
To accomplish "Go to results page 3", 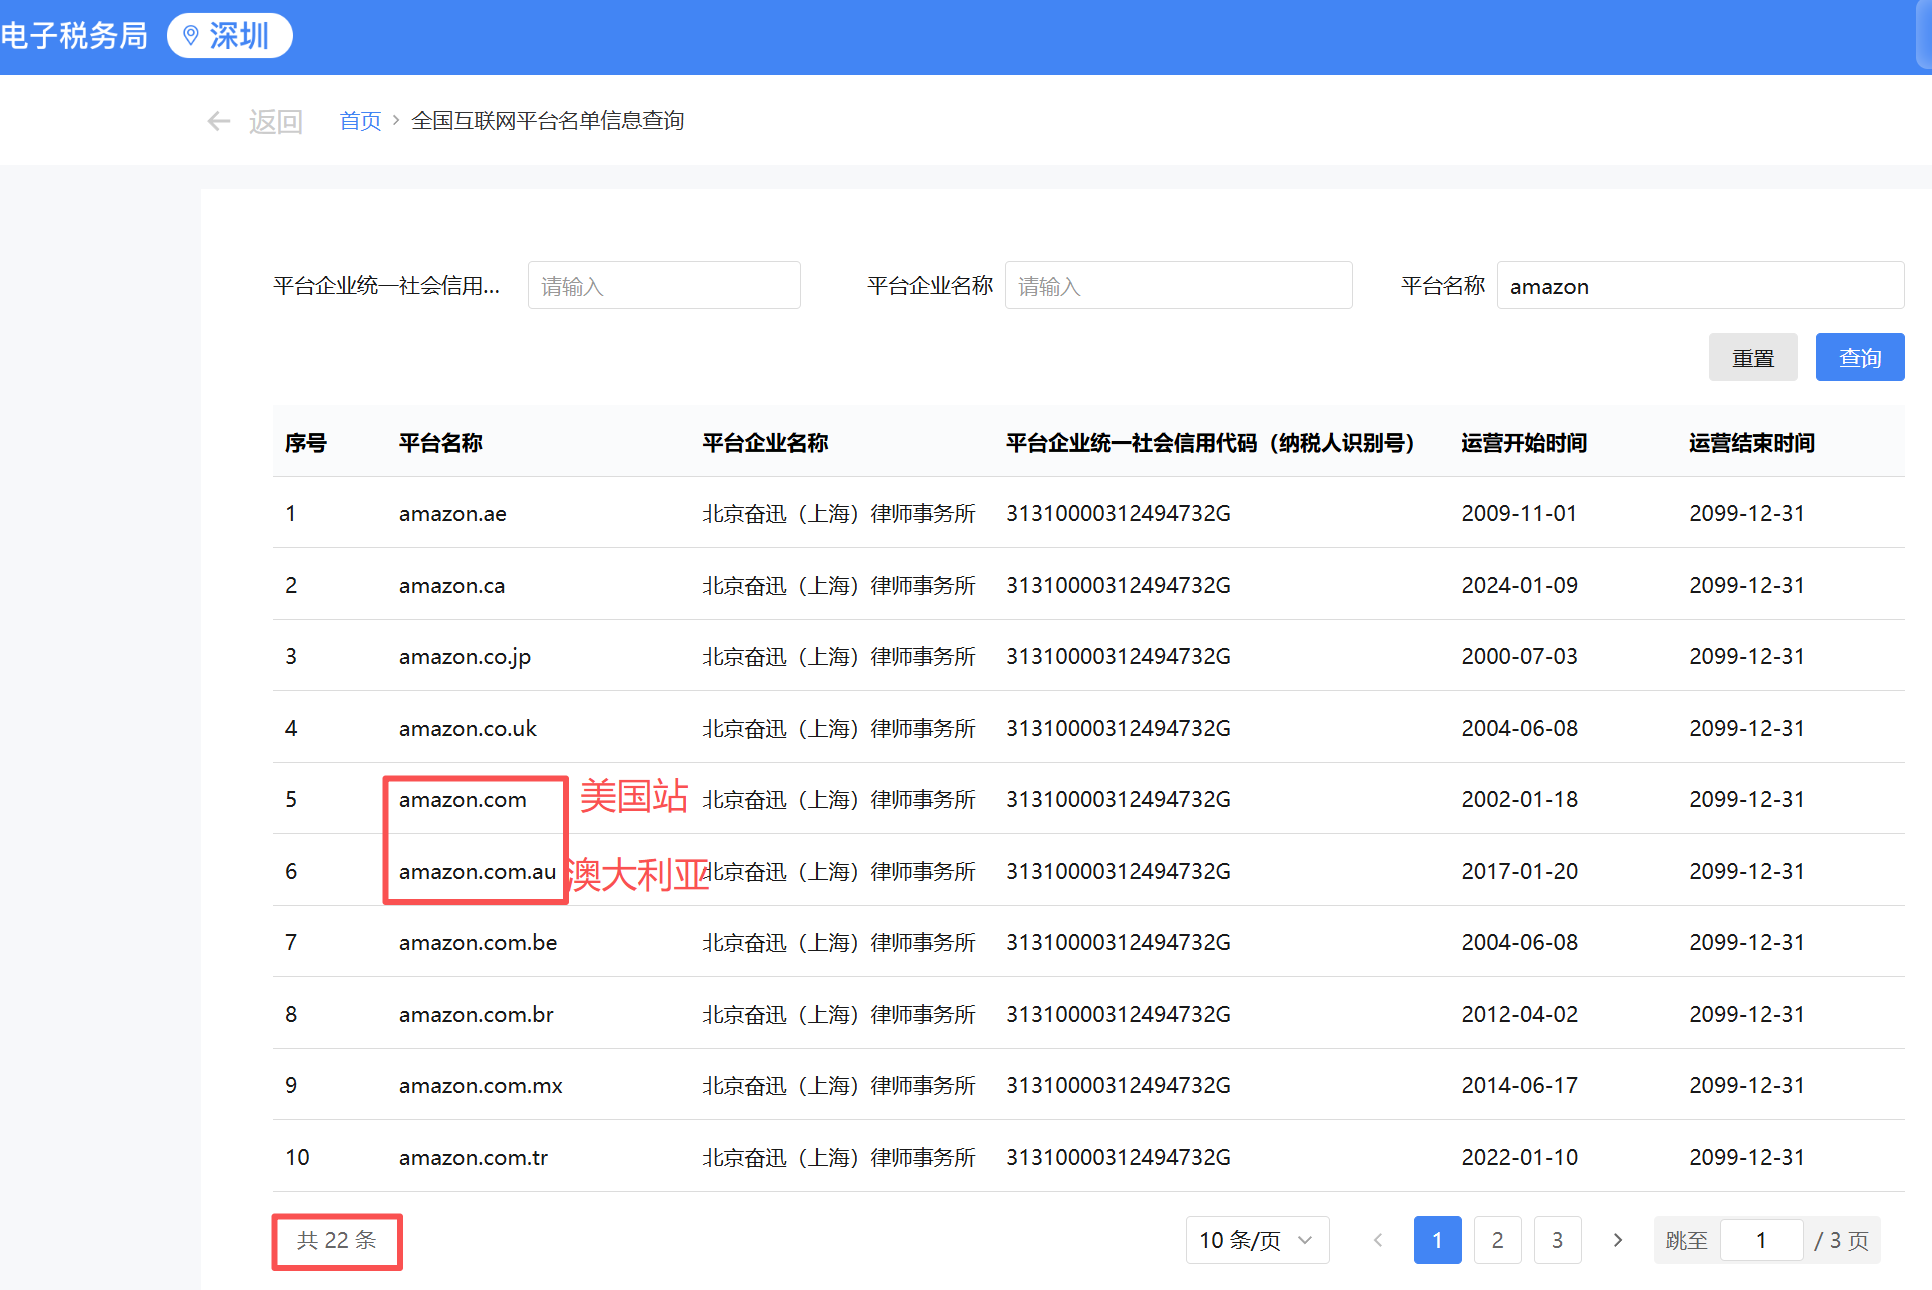I will click(x=1557, y=1240).
